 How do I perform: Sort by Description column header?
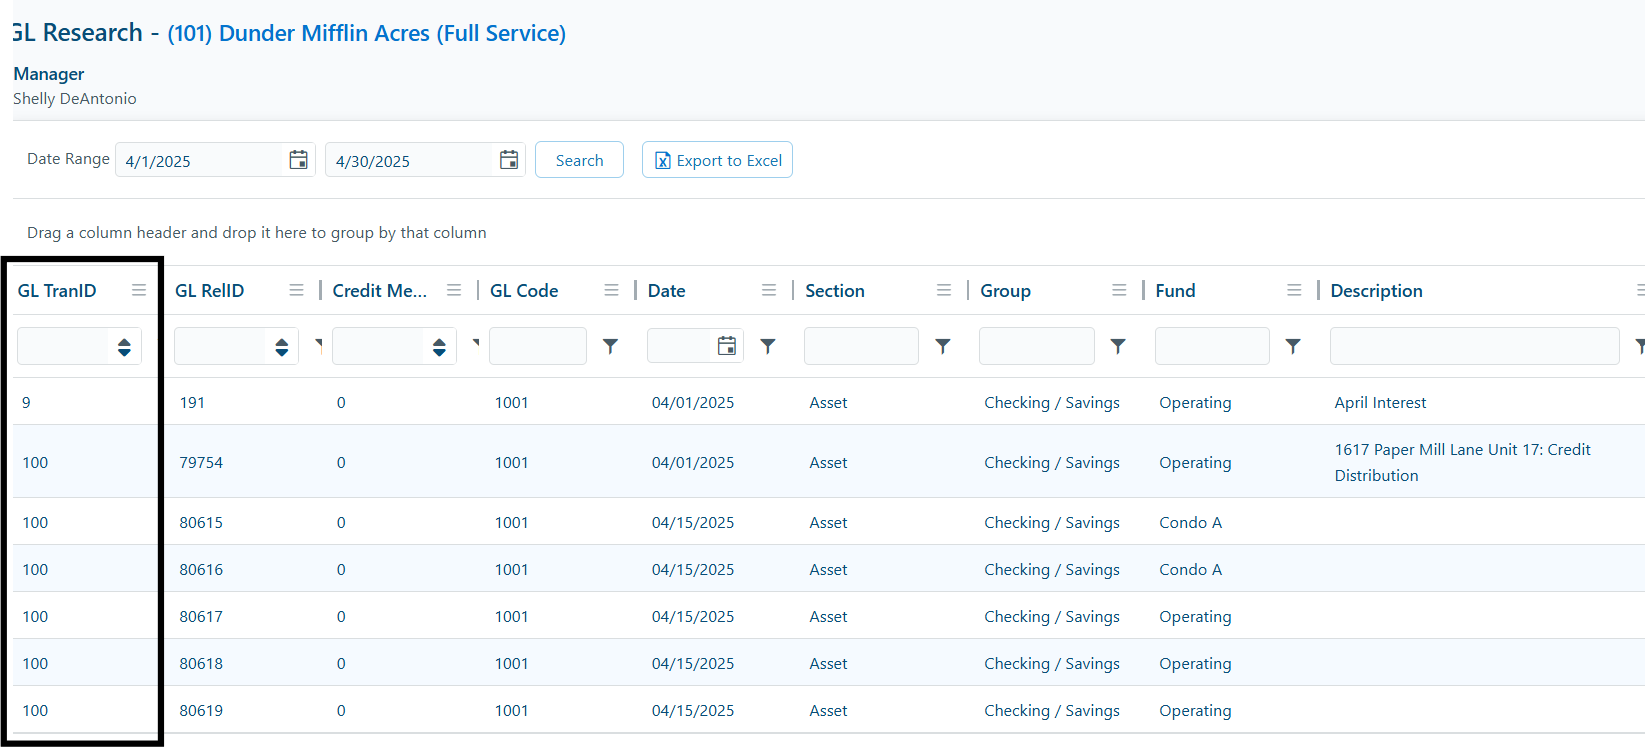click(x=1376, y=290)
